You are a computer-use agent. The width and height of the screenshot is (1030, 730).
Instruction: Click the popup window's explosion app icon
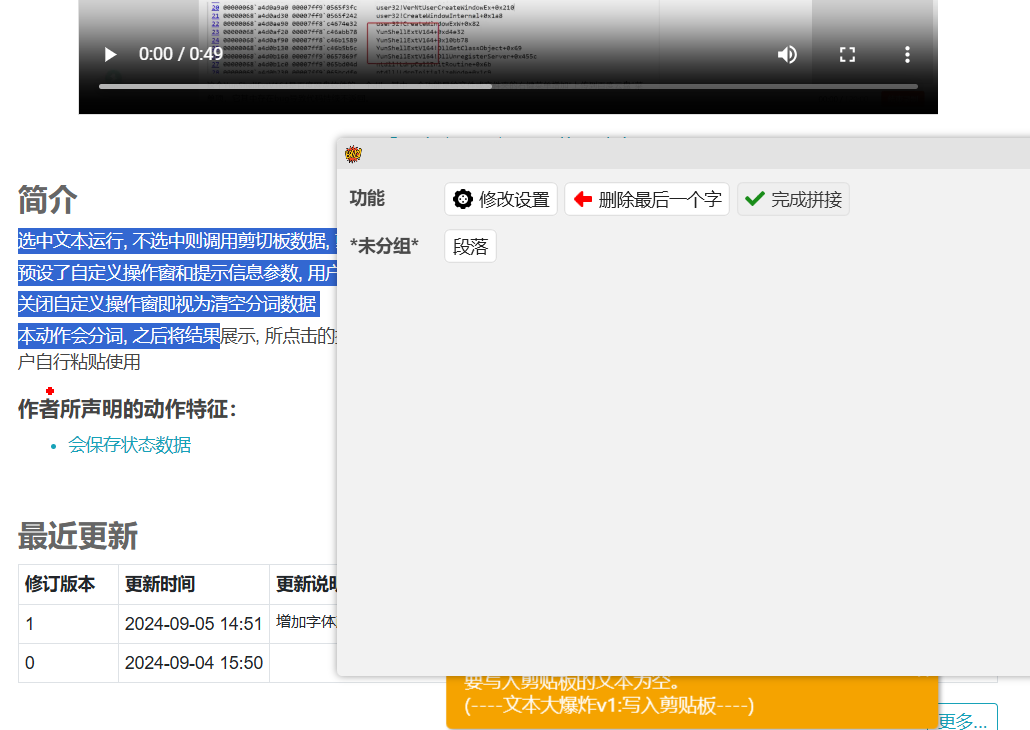[x=353, y=154]
